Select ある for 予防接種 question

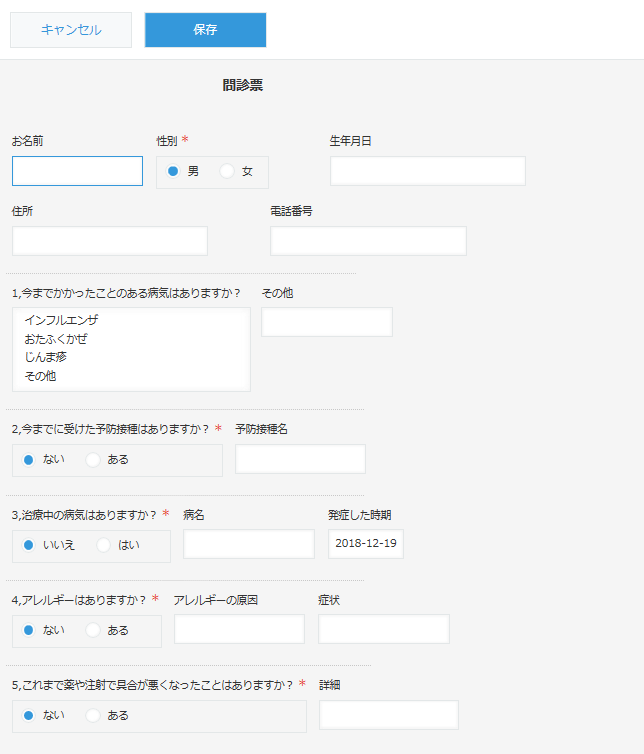92,460
